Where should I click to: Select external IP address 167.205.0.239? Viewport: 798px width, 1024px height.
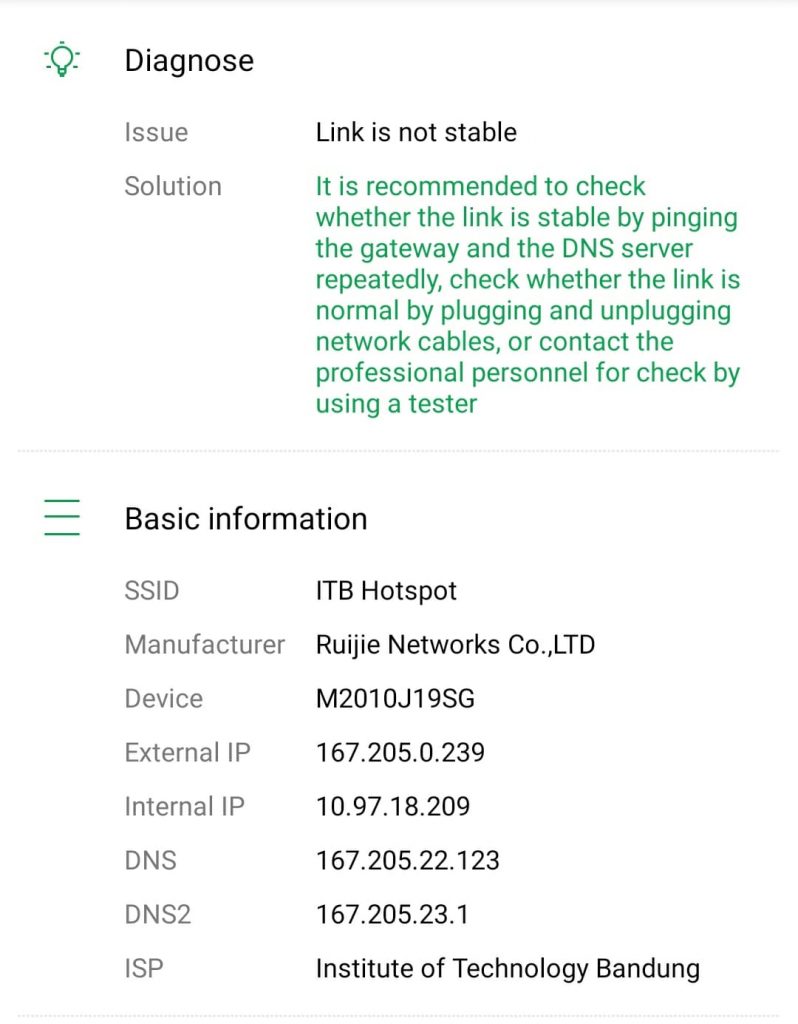[x=400, y=752]
